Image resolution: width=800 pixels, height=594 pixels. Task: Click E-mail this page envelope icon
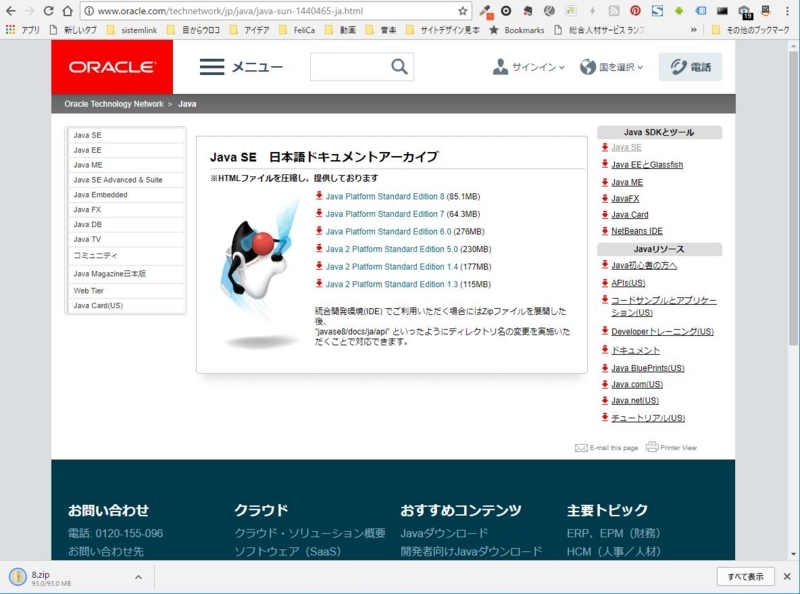(581, 448)
